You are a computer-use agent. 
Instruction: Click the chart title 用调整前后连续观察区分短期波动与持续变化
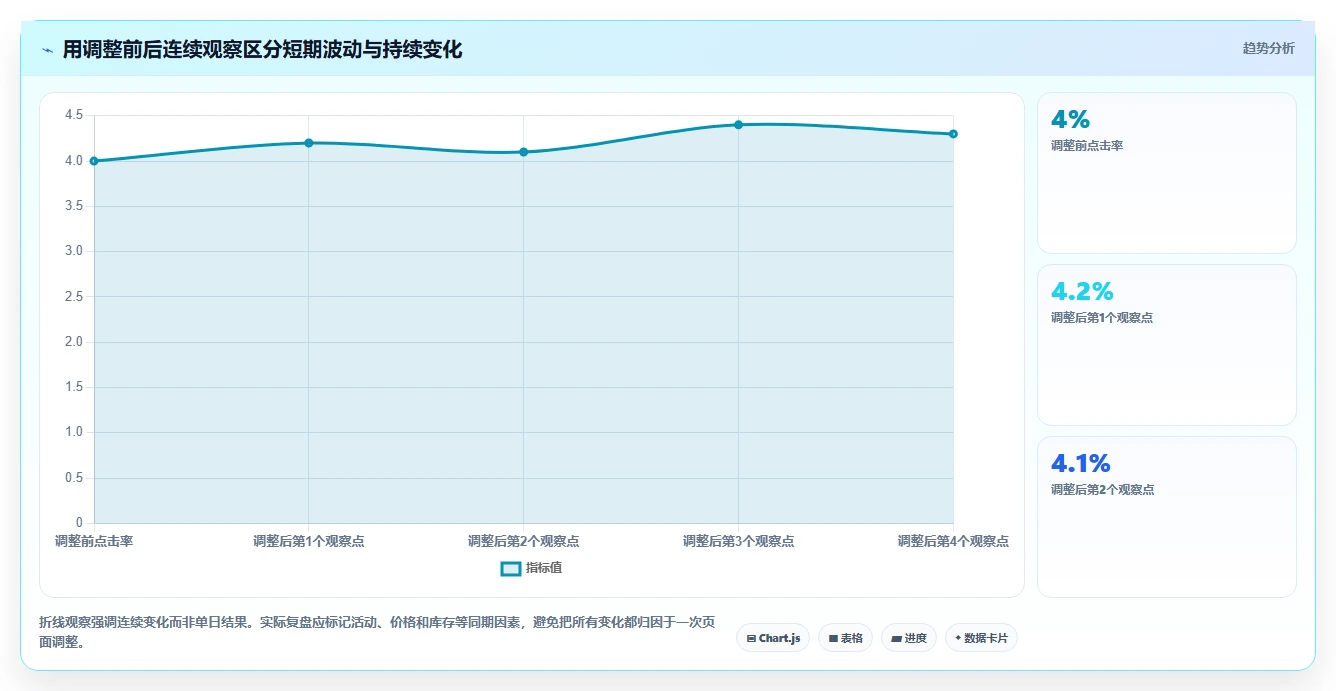[x=262, y=49]
